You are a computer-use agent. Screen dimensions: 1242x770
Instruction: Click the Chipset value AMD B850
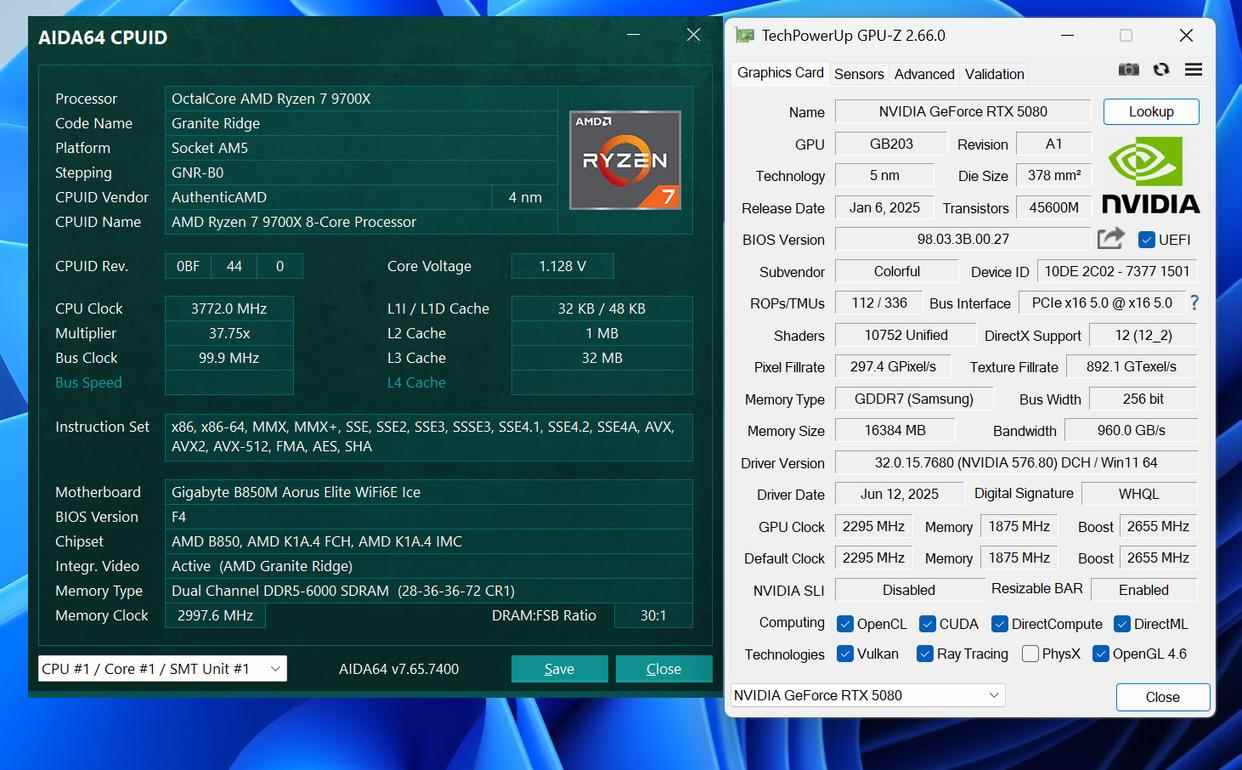tap(429, 541)
